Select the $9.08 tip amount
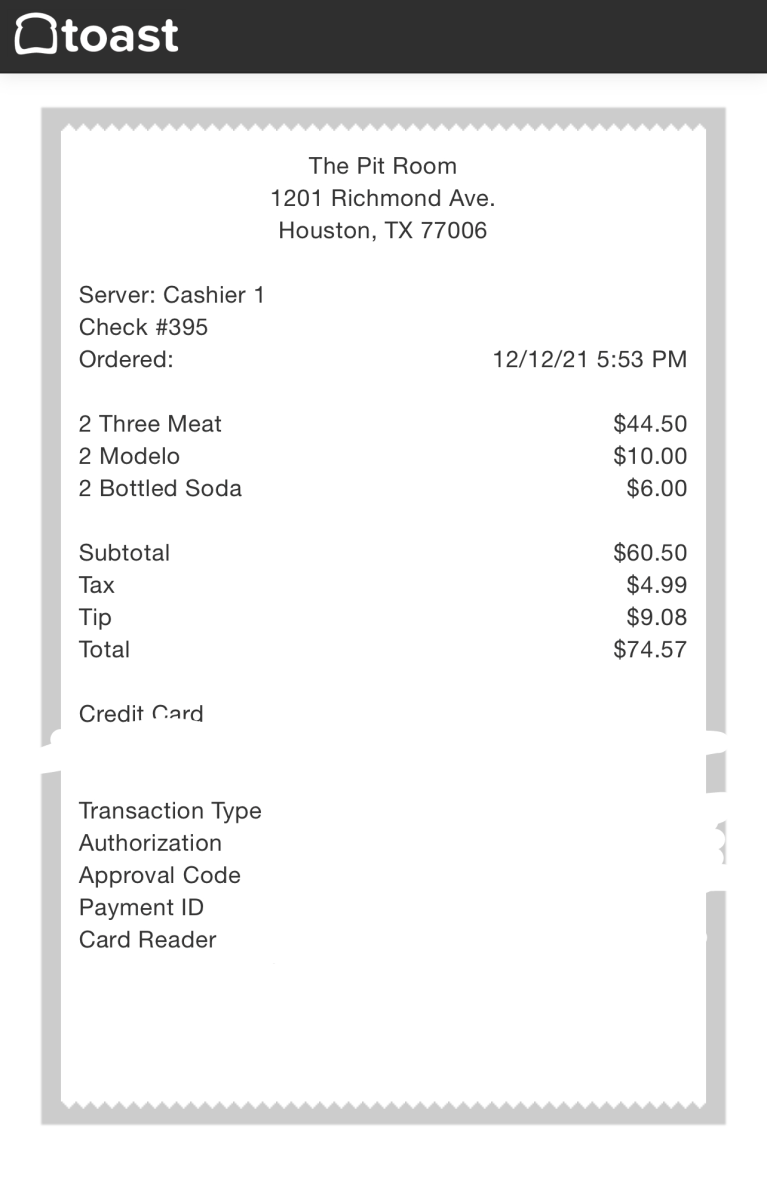This screenshot has height=1200, width=767. [656, 617]
